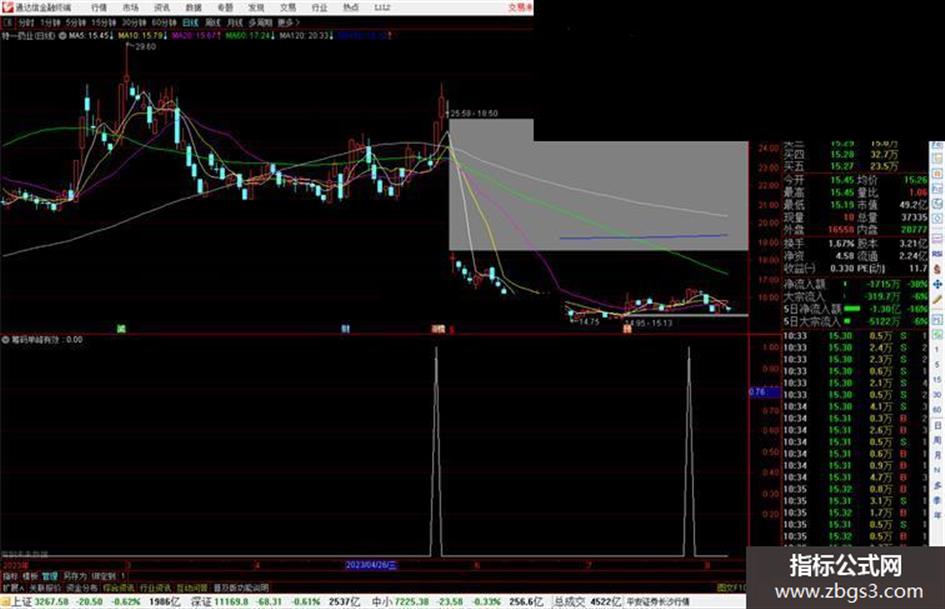
Task: Click the circle icon beside 筹码单峰有效 indicator
Action: click(x=5, y=340)
